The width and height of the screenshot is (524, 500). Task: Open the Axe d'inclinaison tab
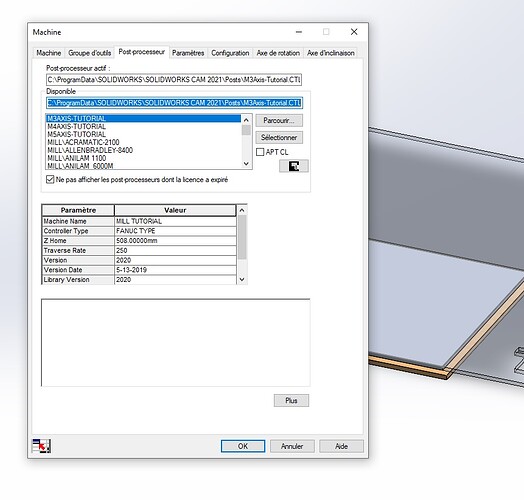[x=331, y=53]
